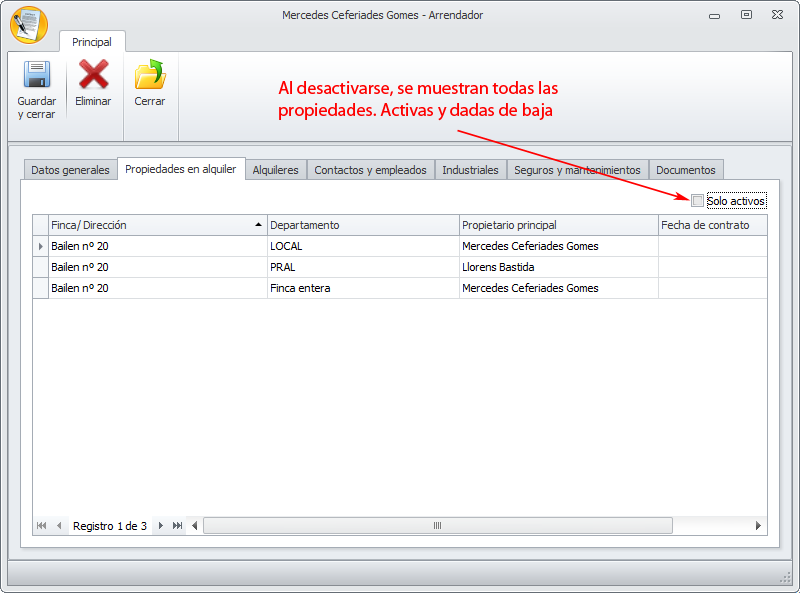
Task: Click Mercedes Ceferiades Gomes in LOCAL row
Action: 559,246
